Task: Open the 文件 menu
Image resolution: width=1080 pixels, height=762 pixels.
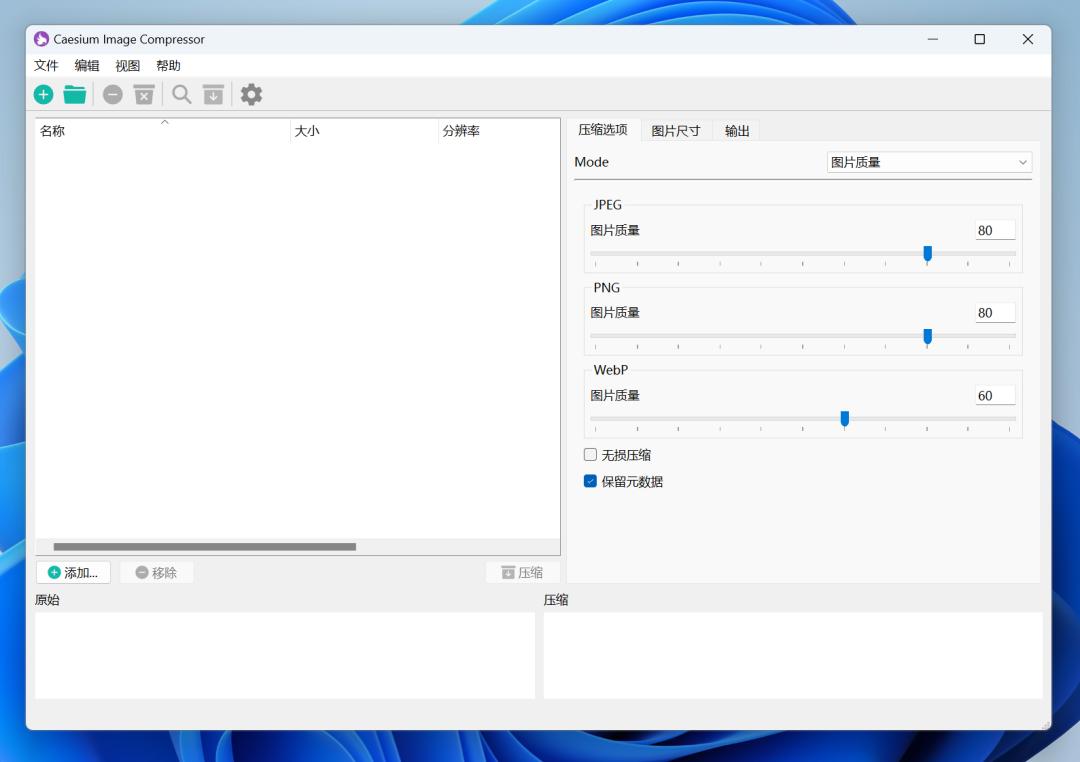Action: pyautogui.click(x=46, y=65)
